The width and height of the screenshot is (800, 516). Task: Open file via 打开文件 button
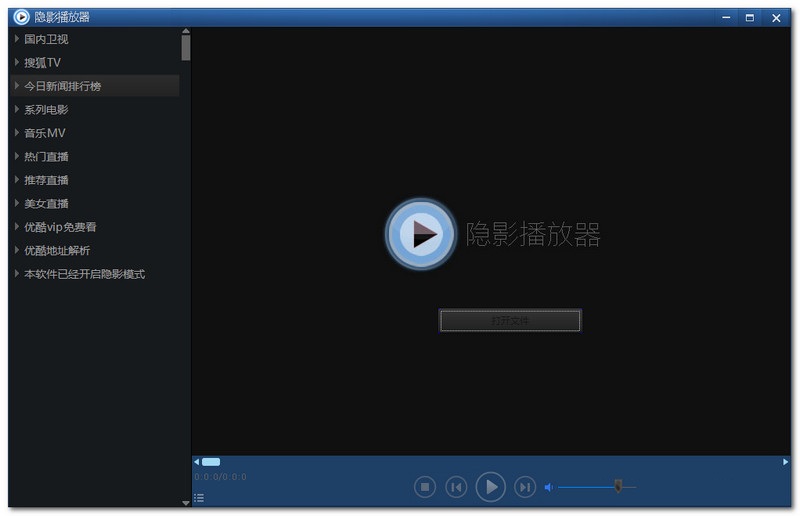click(x=510, y=321)
